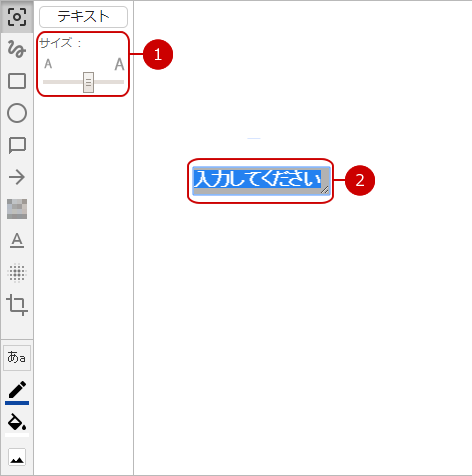
Task: Choose the ellipse shape tool
Action: [17, 113]
